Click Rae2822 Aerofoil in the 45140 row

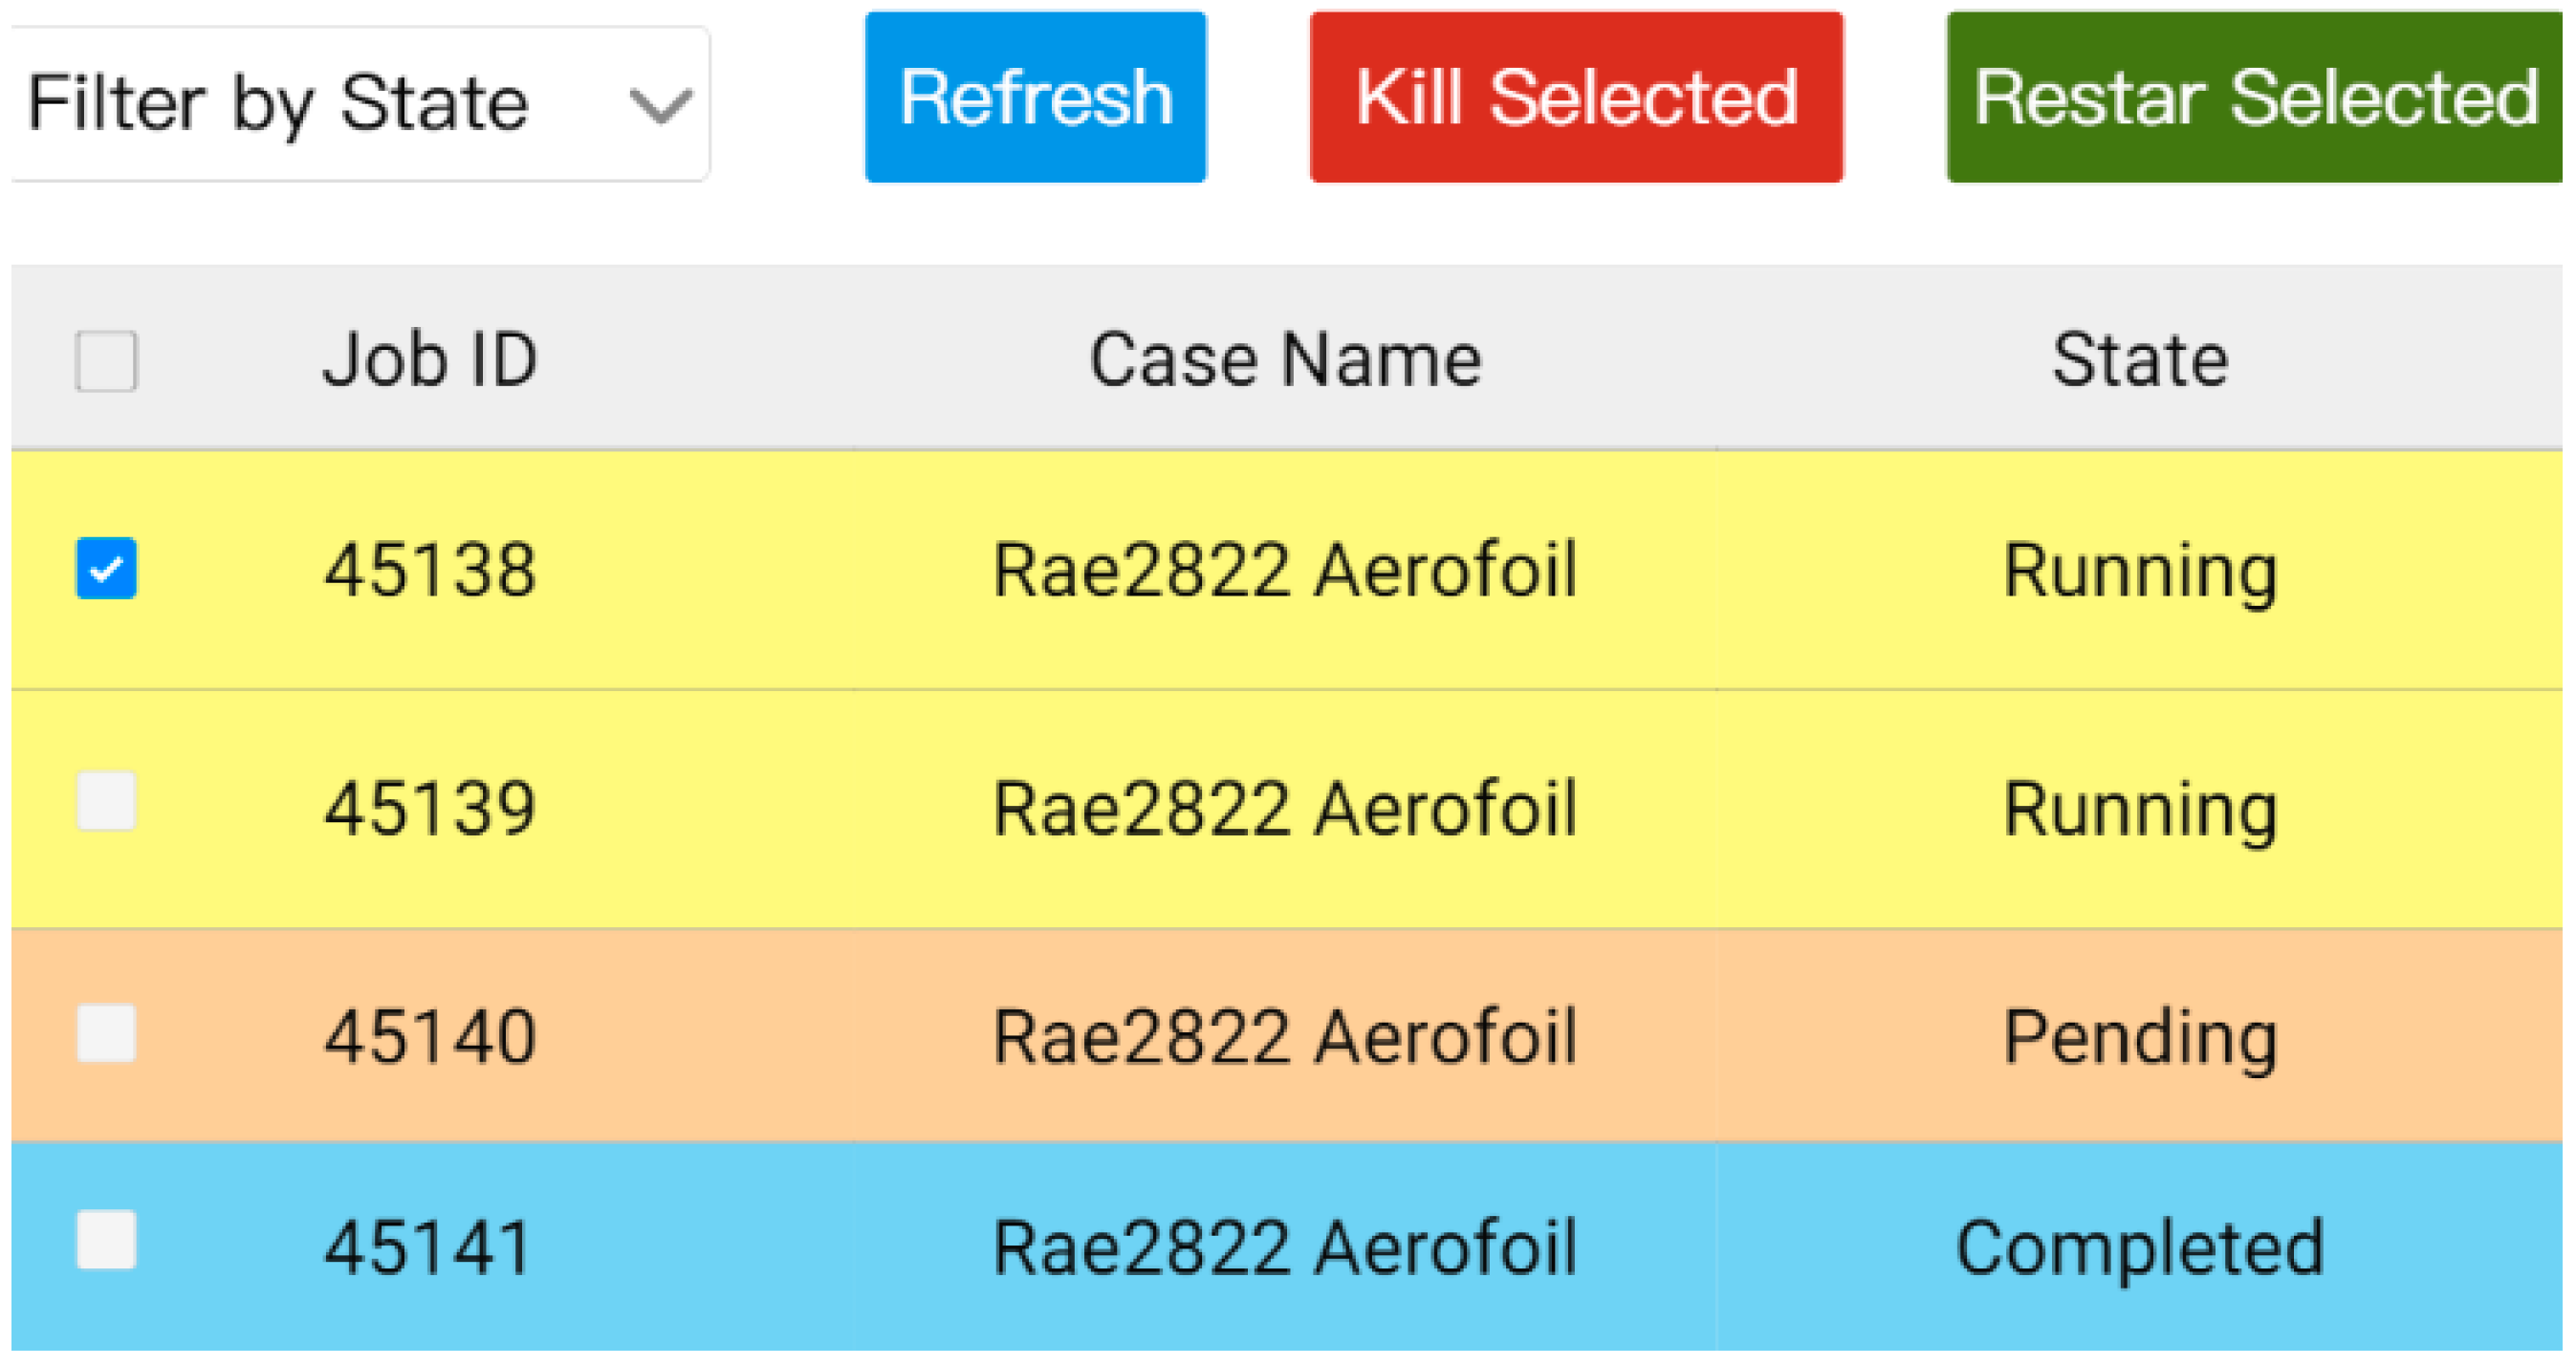(x=1285, y=1036)
